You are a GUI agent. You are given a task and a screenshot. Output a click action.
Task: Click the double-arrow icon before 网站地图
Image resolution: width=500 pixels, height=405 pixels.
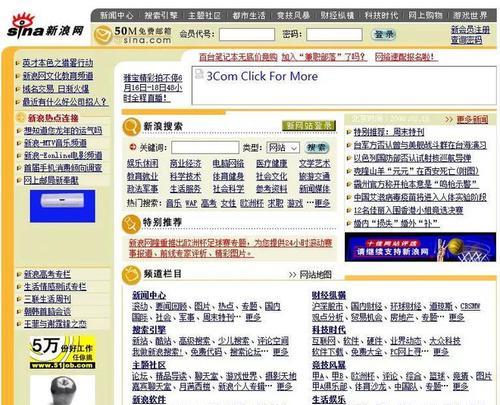click(292, 275)
